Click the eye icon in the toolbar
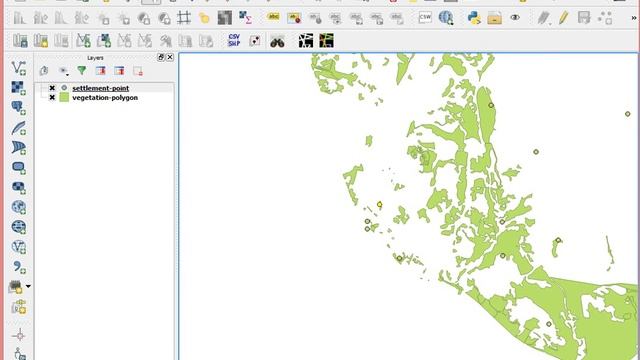This screenshot has width=640, height=360. click(515, 18)
